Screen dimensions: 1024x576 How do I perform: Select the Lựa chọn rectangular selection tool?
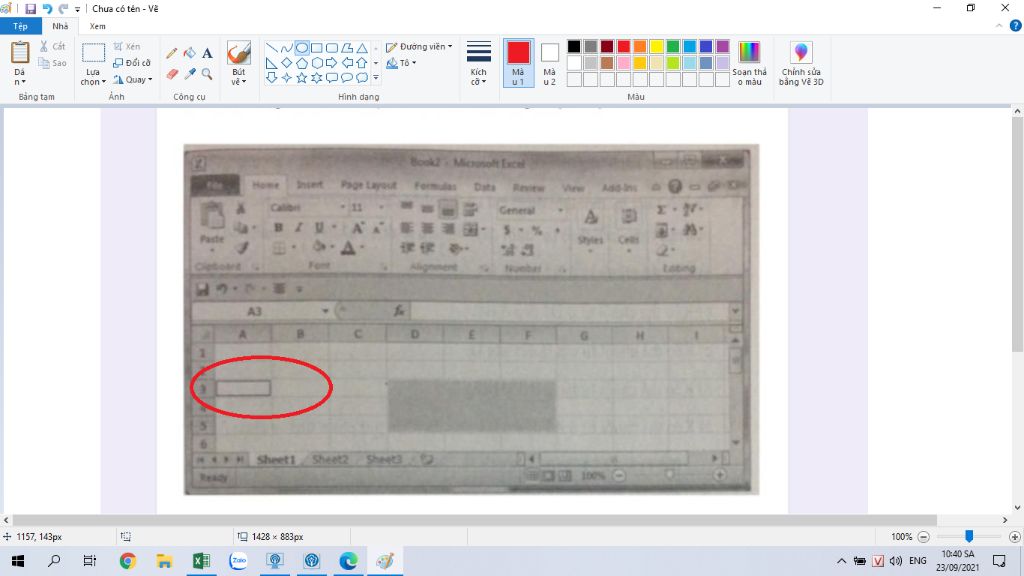coord(93,53)
